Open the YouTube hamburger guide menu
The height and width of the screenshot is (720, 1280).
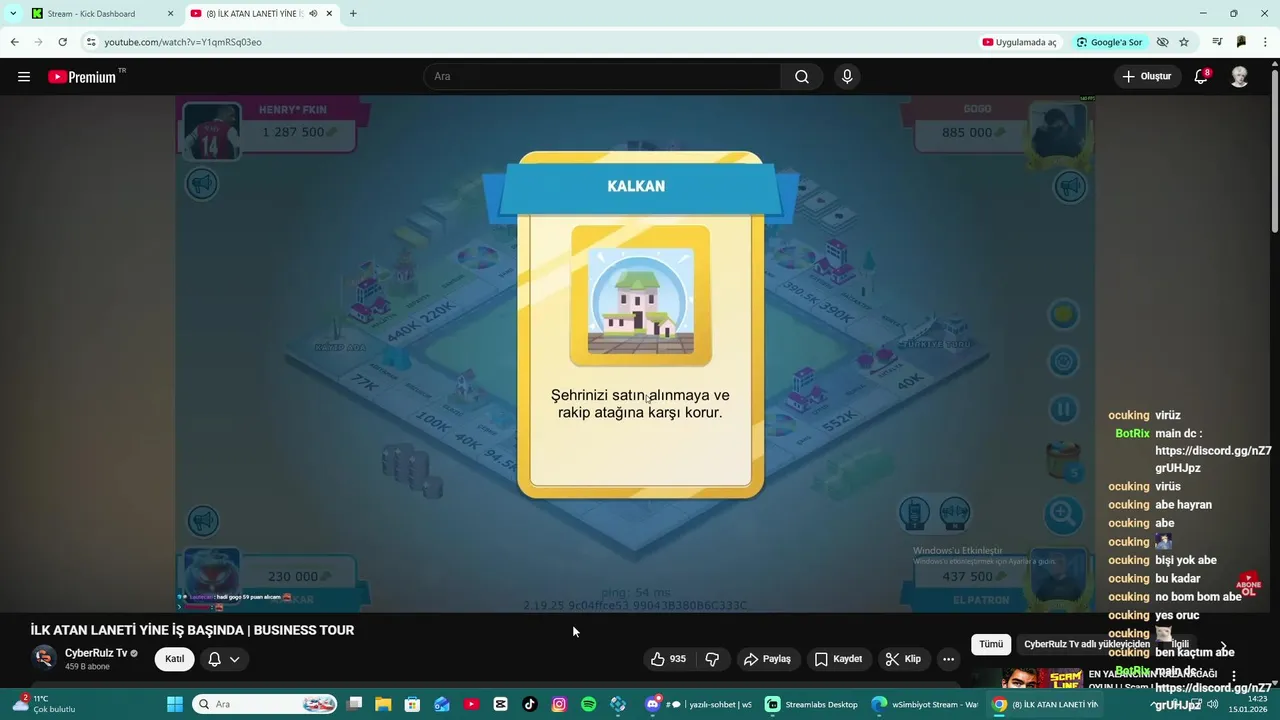coord(24,77)
